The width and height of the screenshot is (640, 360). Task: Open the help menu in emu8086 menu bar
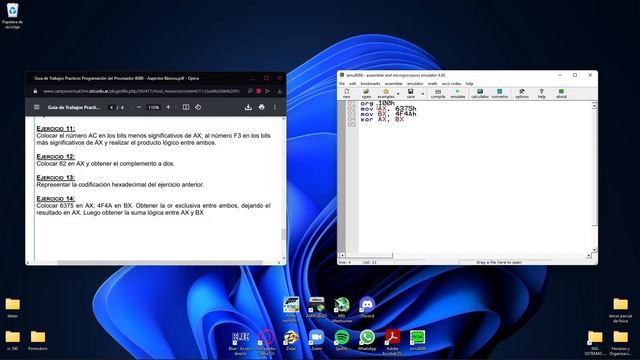(469, 84)
